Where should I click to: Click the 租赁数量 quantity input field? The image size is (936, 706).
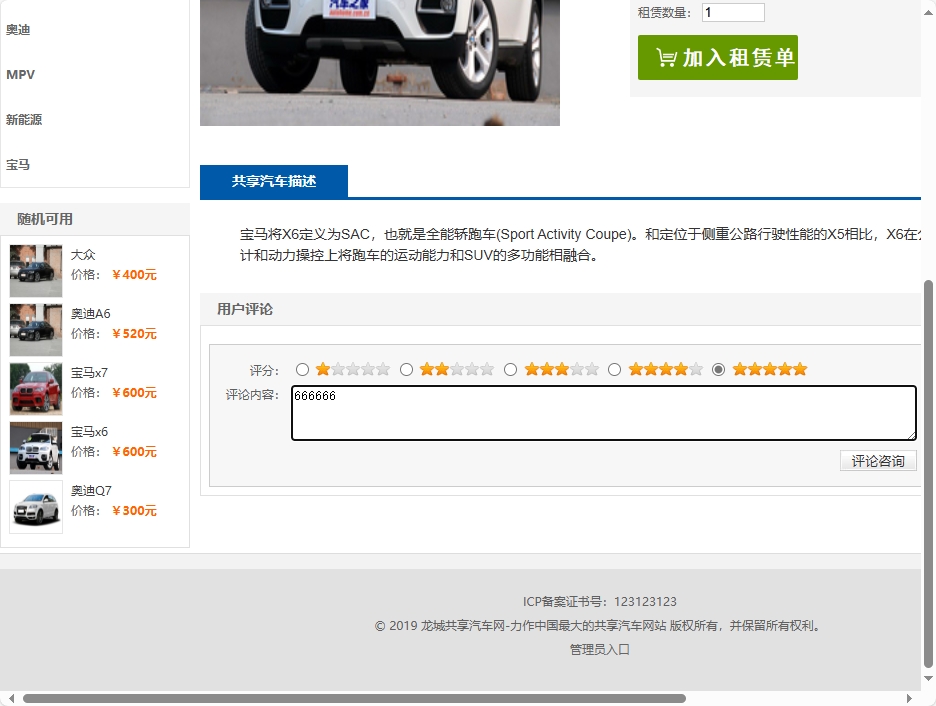(x=732, y=11)
